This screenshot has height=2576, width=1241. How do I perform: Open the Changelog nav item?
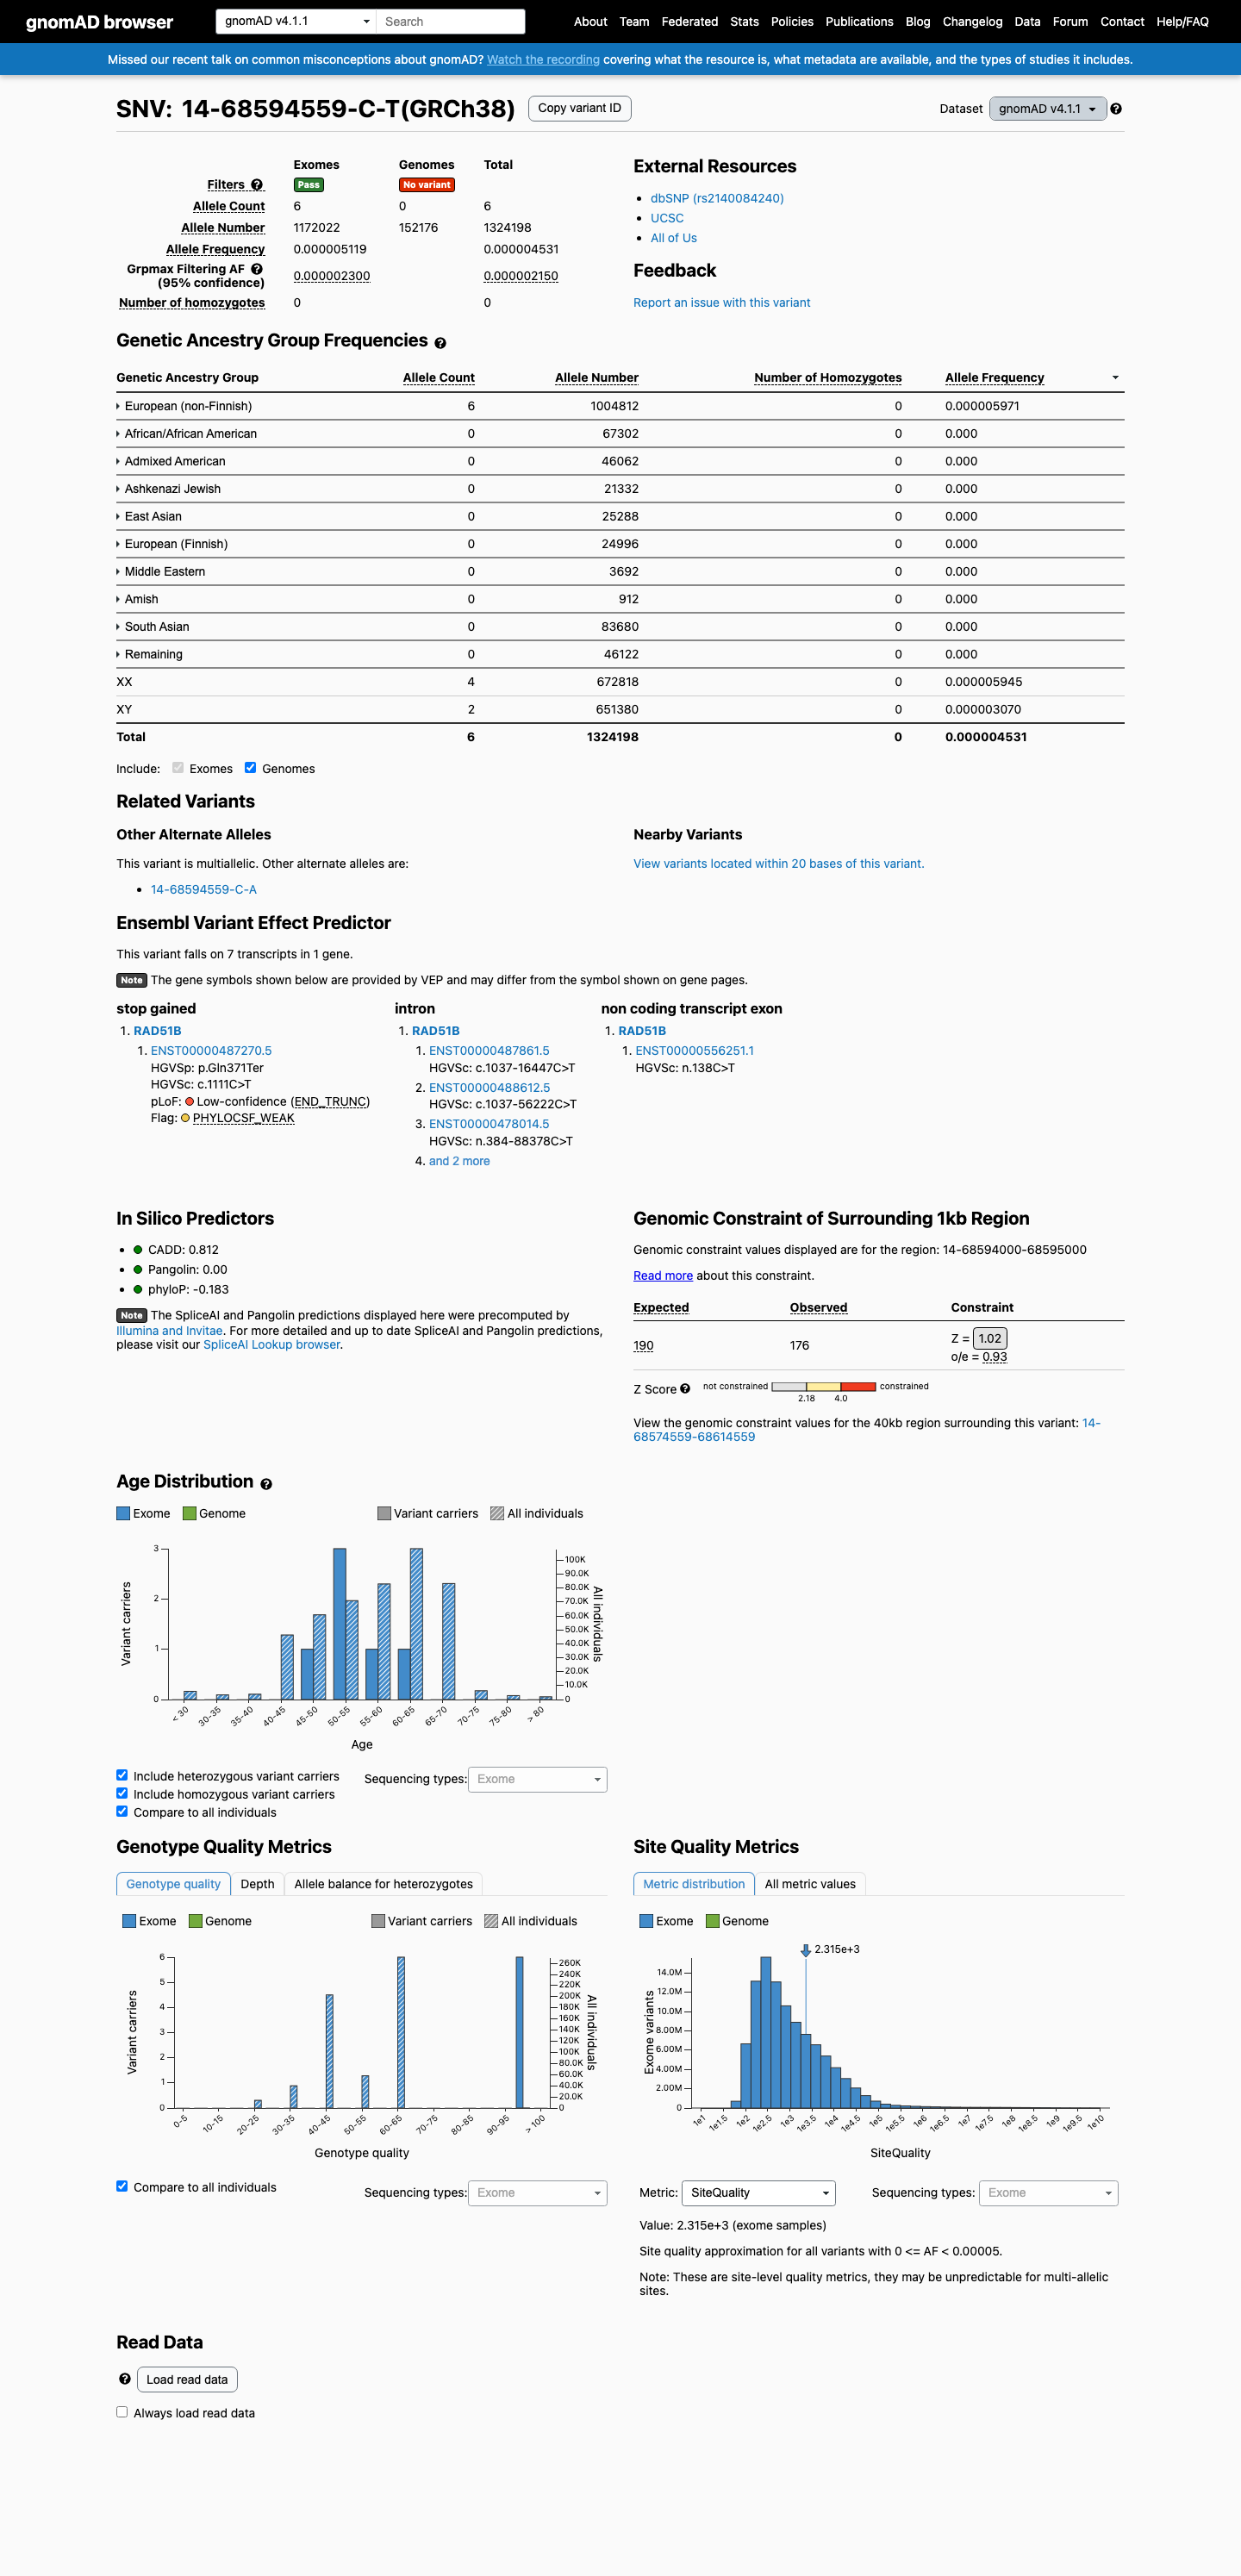[x=972, y=21]
